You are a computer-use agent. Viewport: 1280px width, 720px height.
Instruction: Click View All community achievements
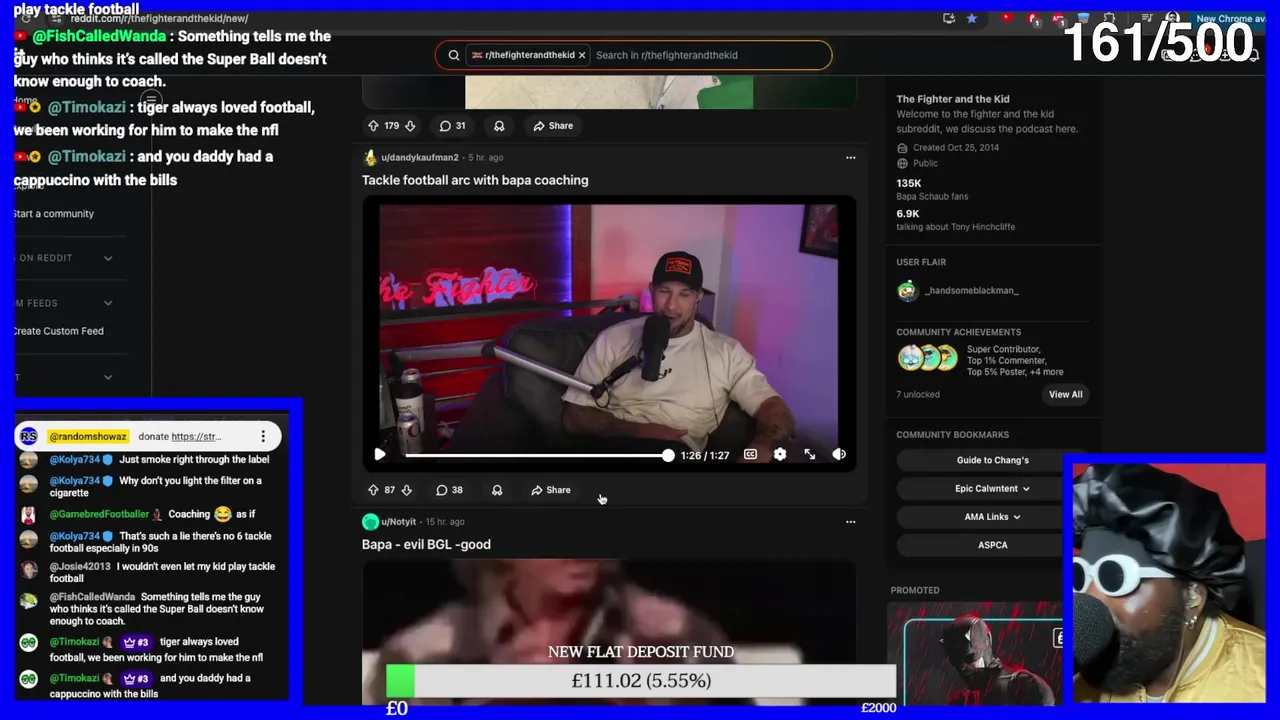(1065, 394)
